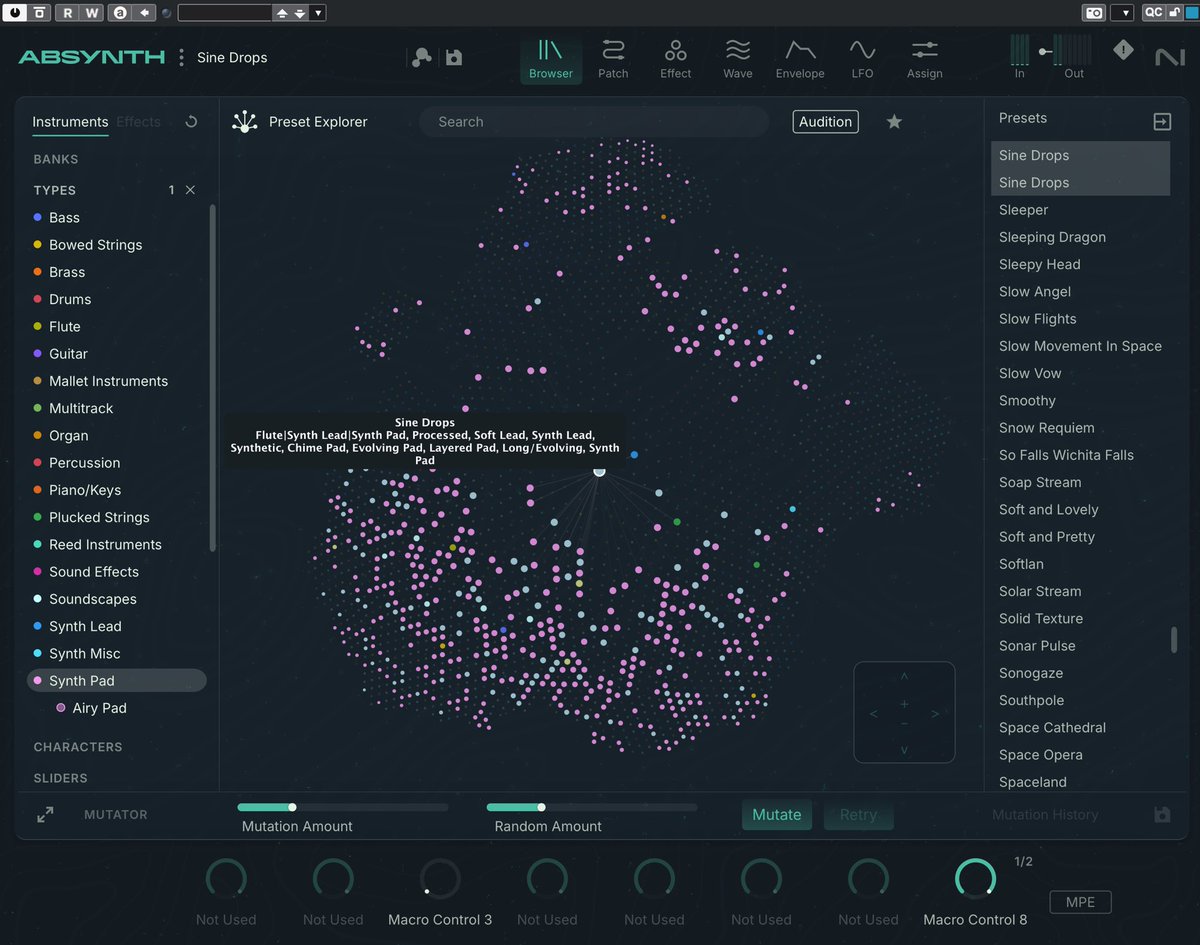
Task: Select the Drums type filter
Action: click(x=70, y=299)
